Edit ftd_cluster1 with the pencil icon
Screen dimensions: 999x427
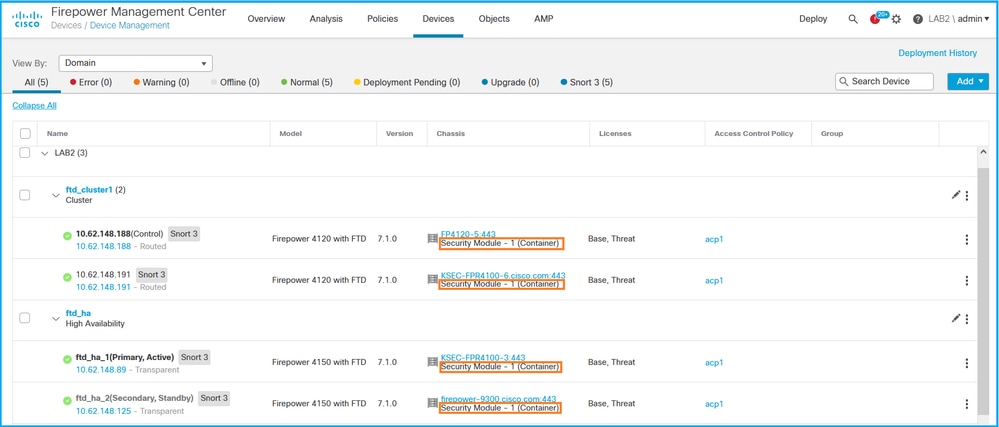956,195
